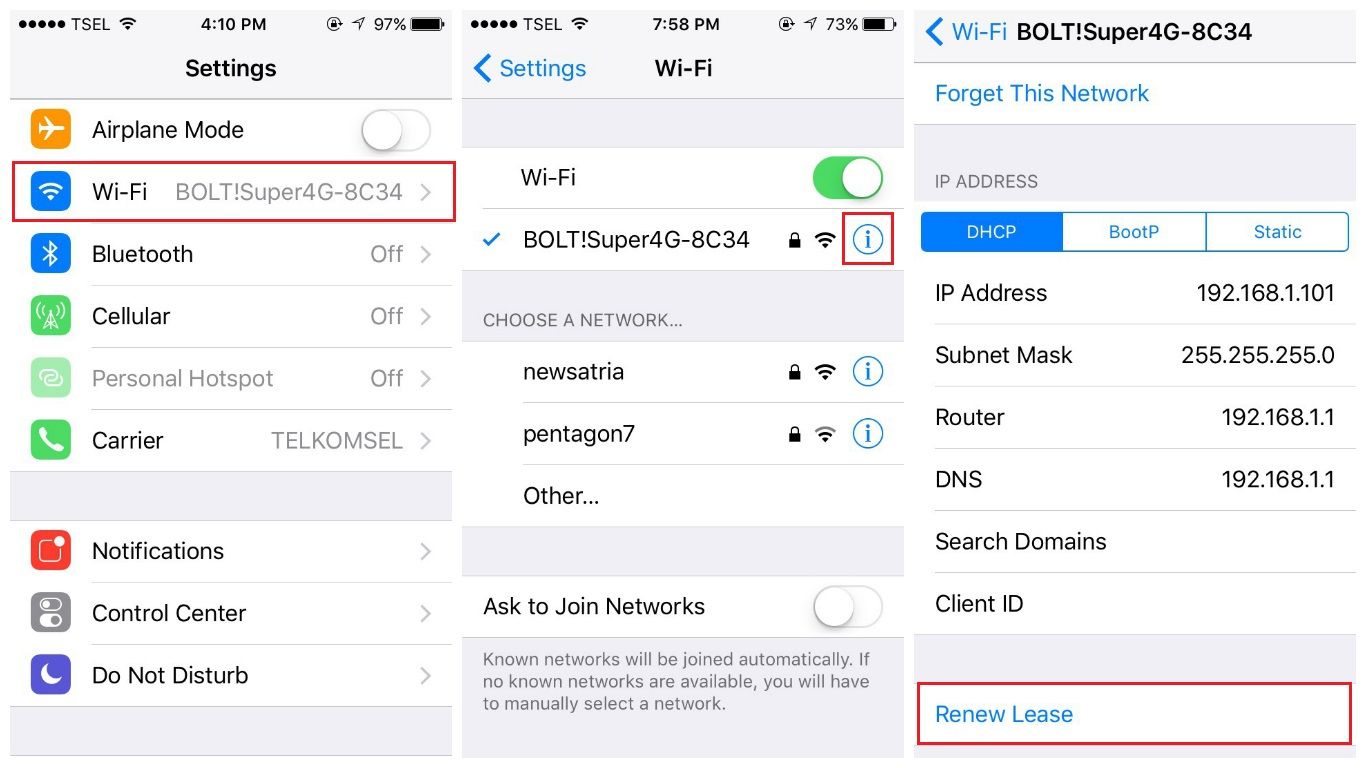
Task: Open the Control Center row chevron
Action: click(426, 613)
